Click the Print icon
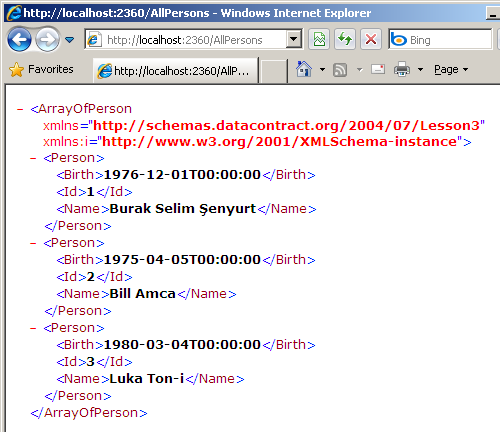Image resolution: width=500 pixels, height=432 pixels. coord(402,69)
